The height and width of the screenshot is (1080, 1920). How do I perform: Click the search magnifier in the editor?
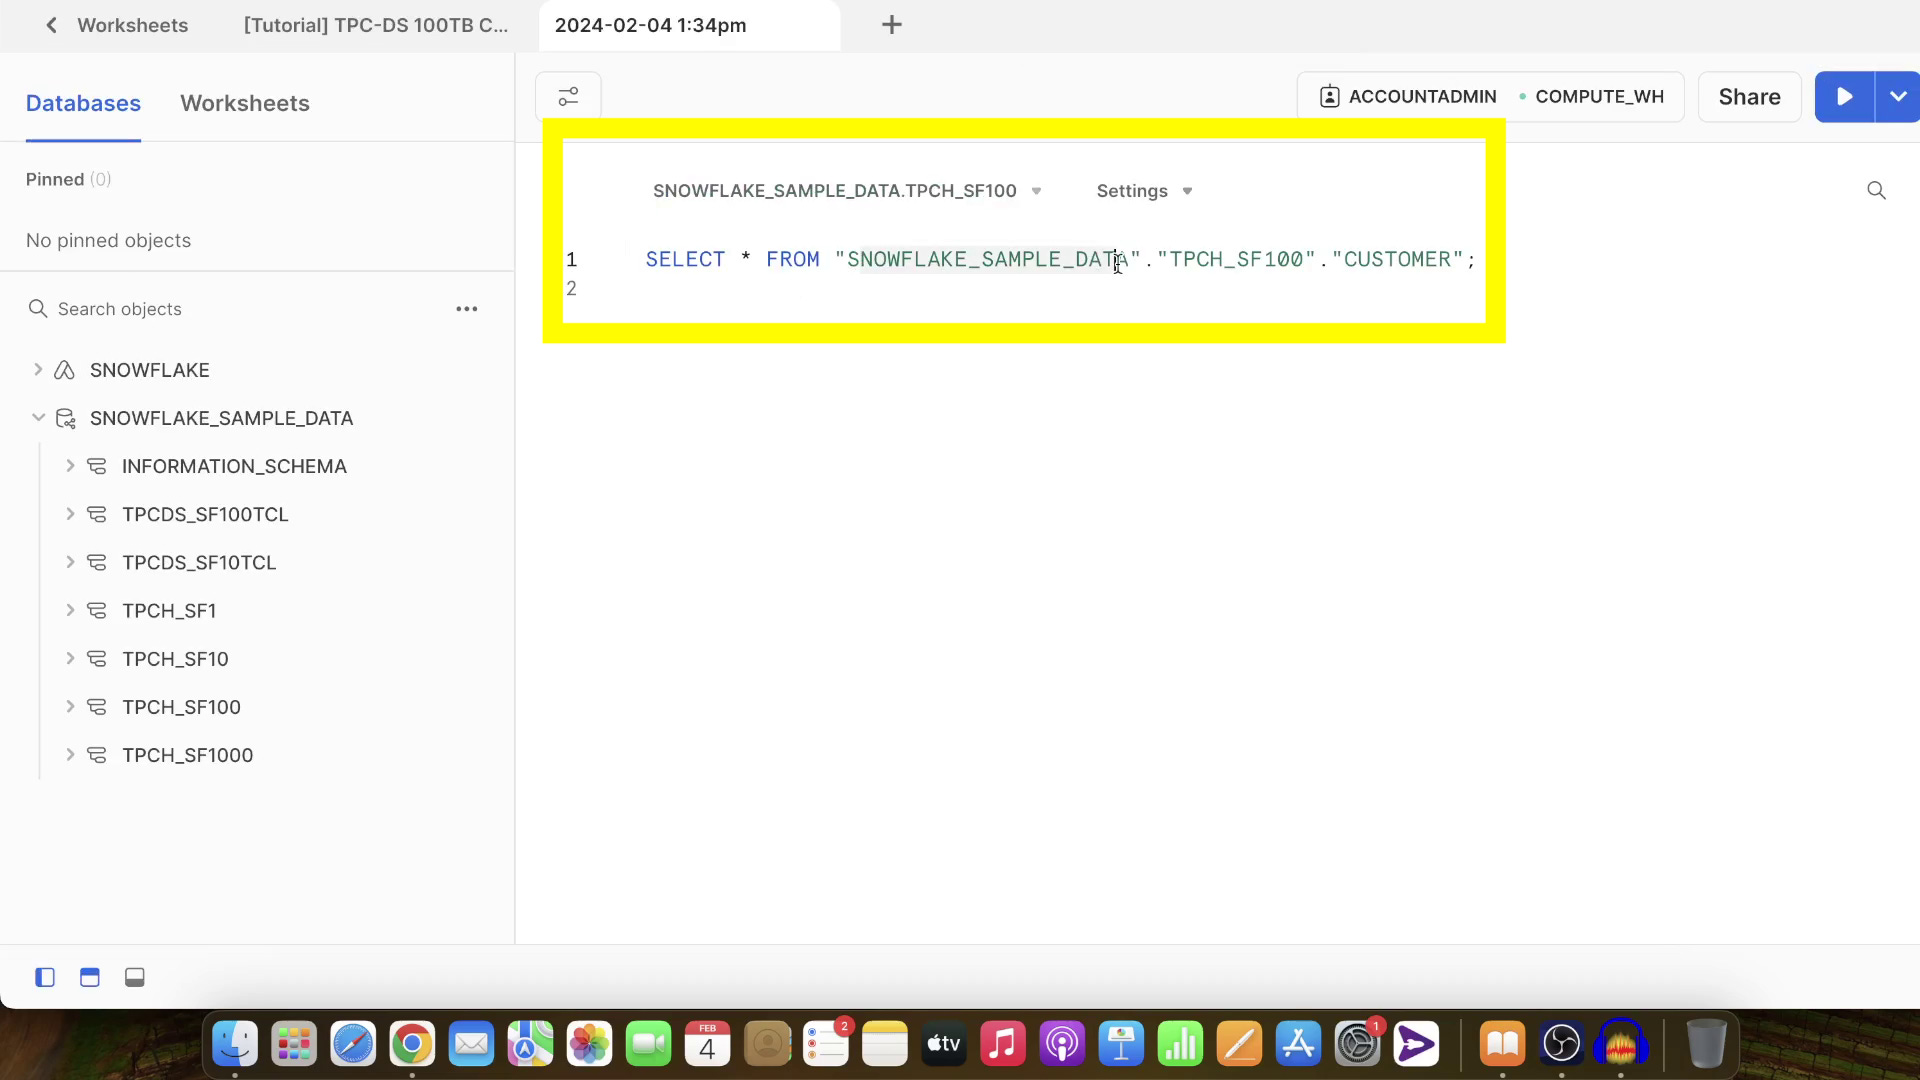coord(1876,190)
